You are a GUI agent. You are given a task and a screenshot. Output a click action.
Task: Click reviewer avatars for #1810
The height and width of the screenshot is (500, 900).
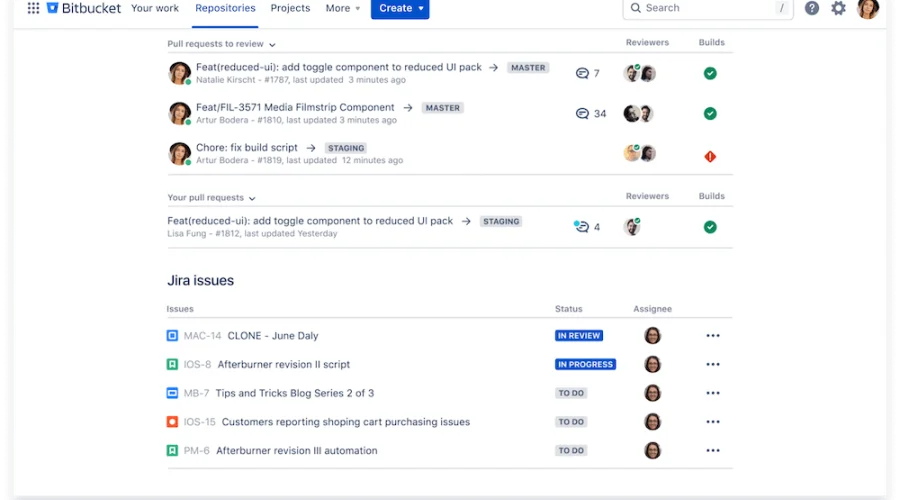638,114
